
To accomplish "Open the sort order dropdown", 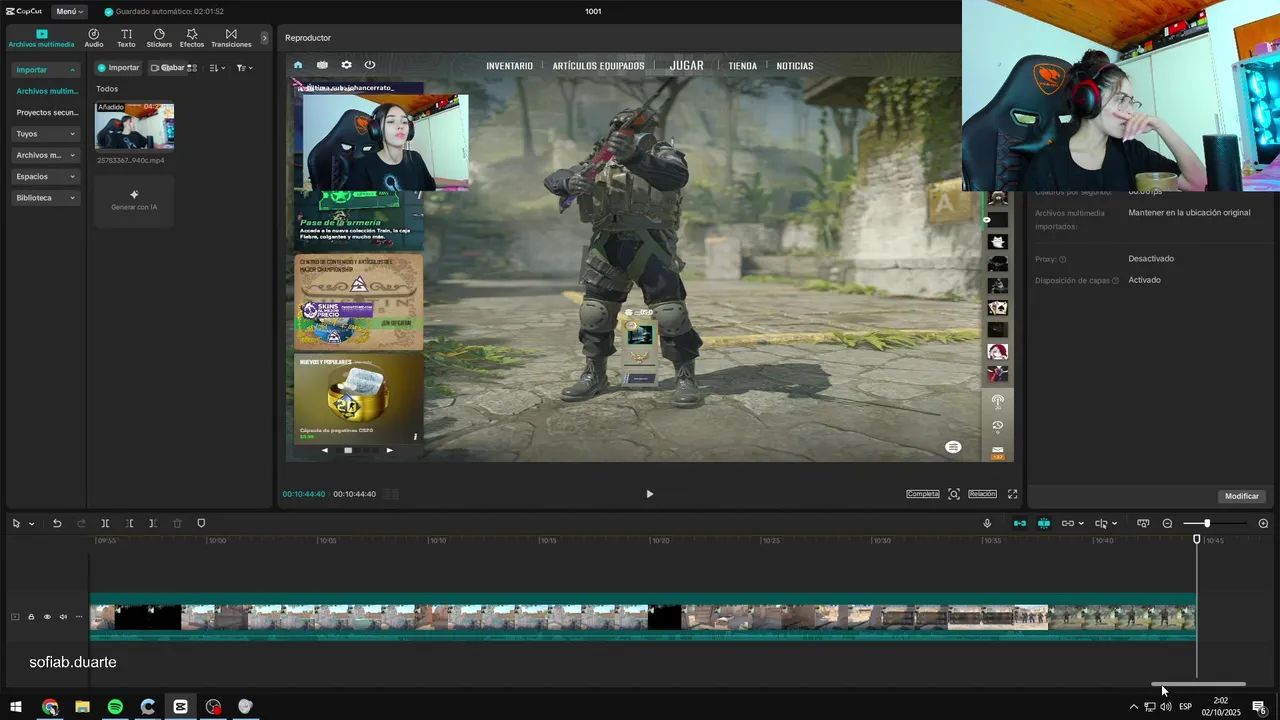I will [217, 68].
